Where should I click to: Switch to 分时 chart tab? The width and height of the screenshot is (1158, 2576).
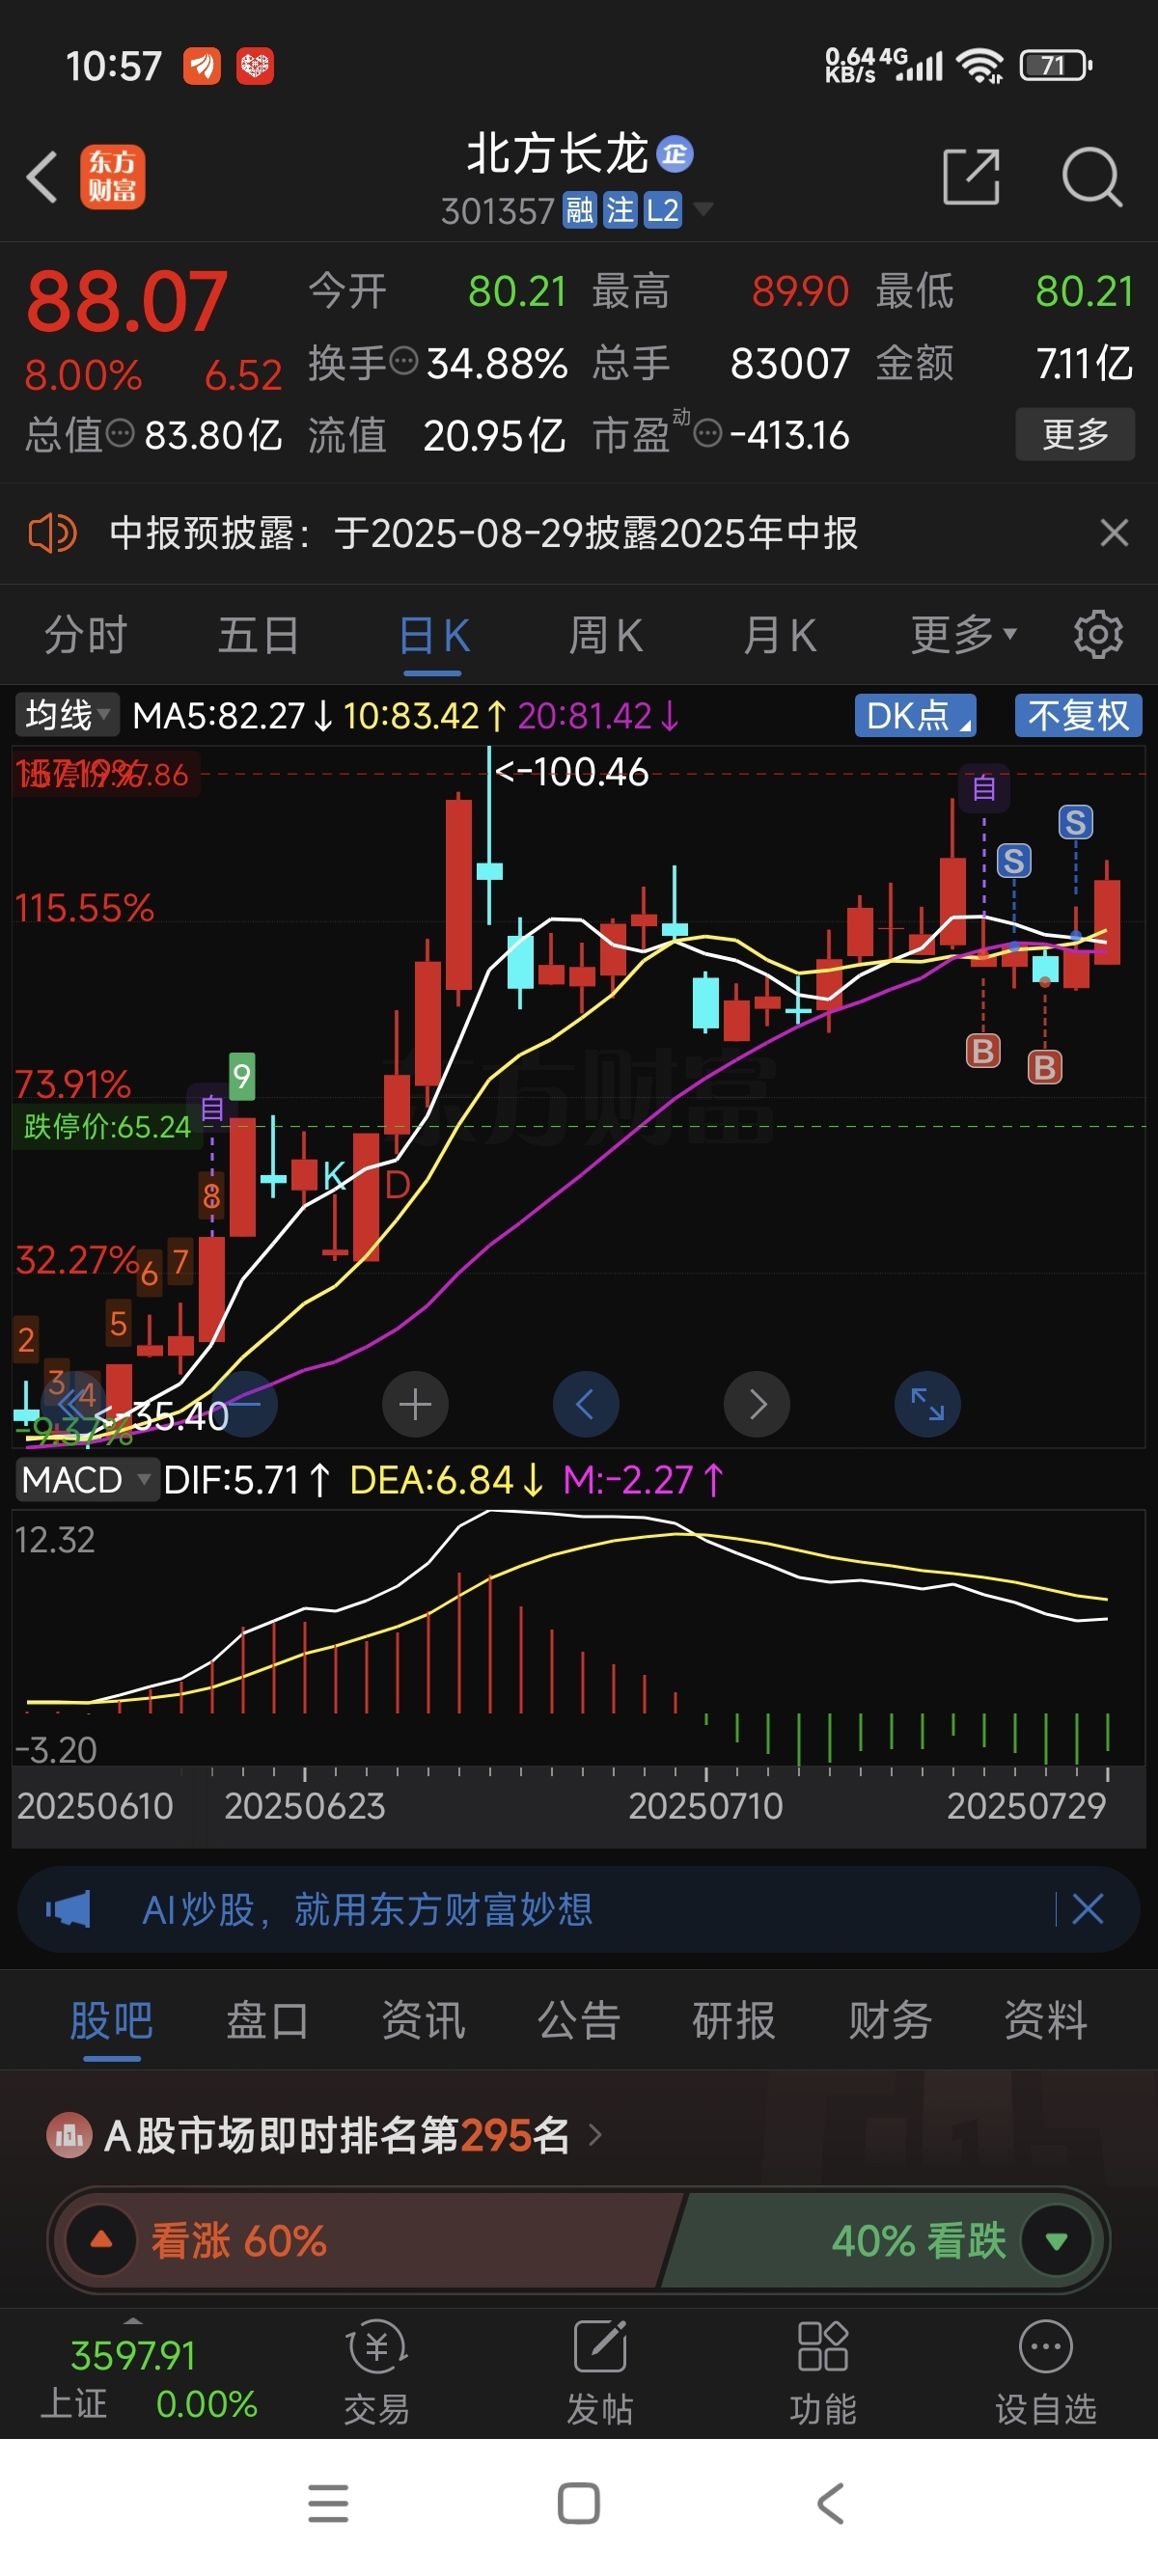point(85,635)
